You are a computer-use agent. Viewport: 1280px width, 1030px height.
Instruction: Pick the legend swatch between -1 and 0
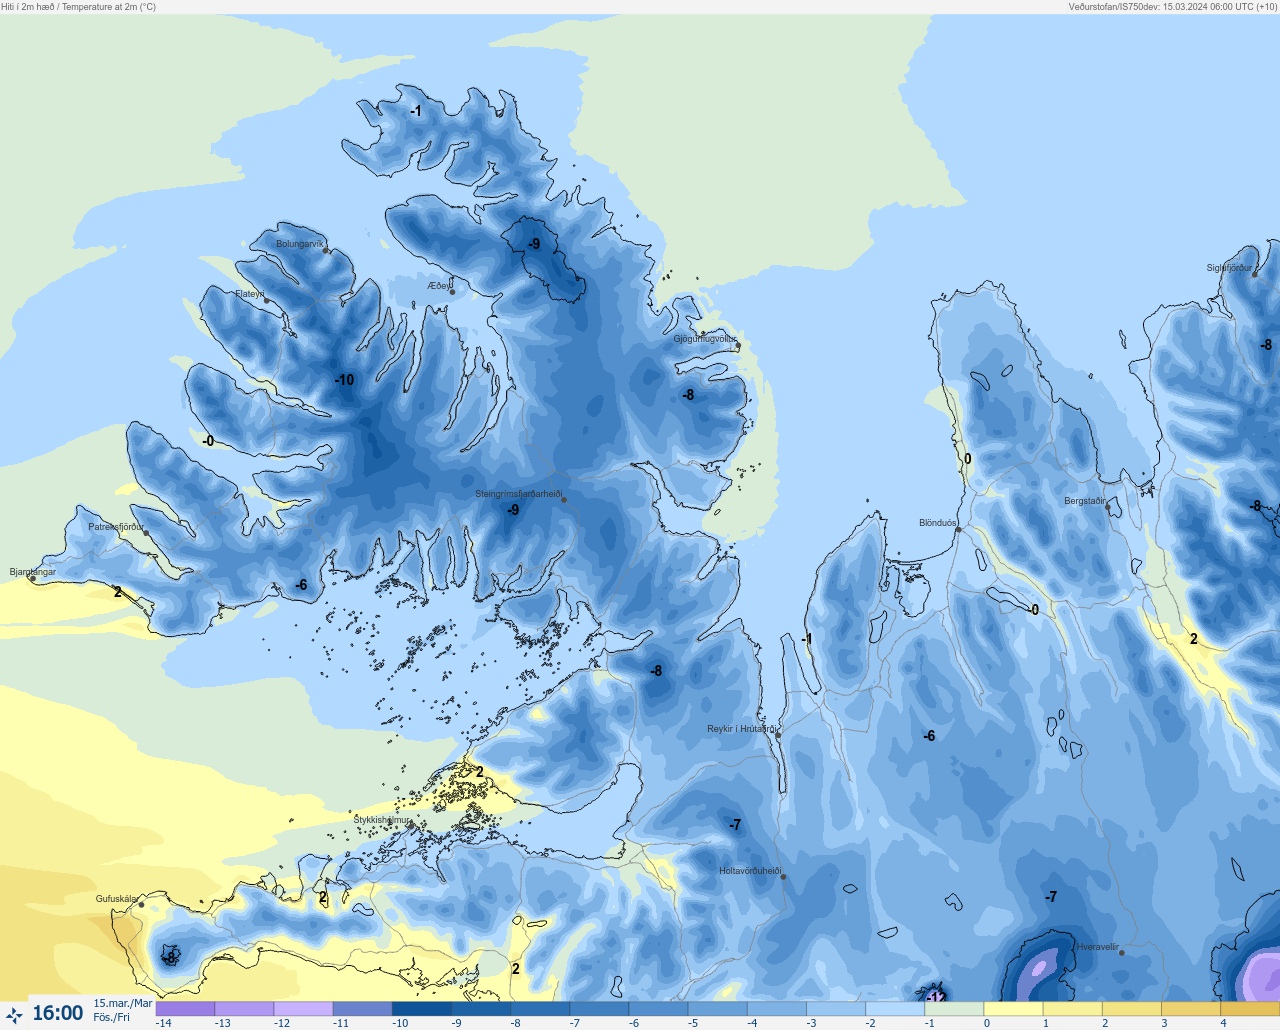(x=955, y=1009)
